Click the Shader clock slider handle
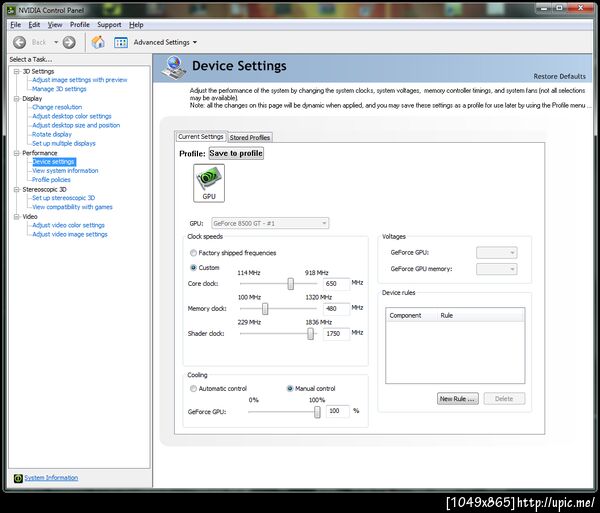 coord(310,334)
